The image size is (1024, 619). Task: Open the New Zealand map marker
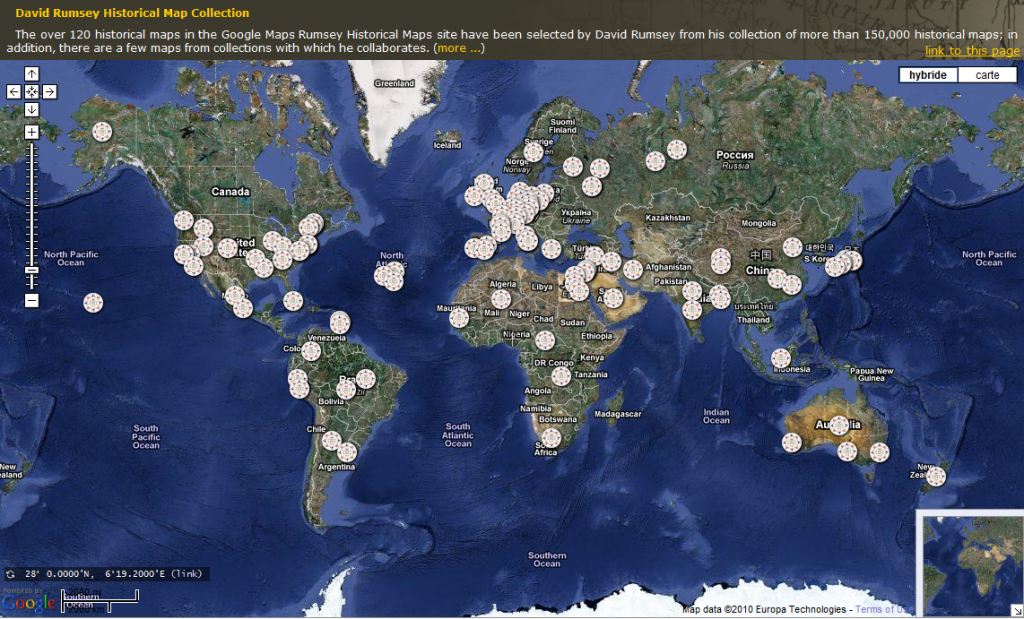click(936, 476)
